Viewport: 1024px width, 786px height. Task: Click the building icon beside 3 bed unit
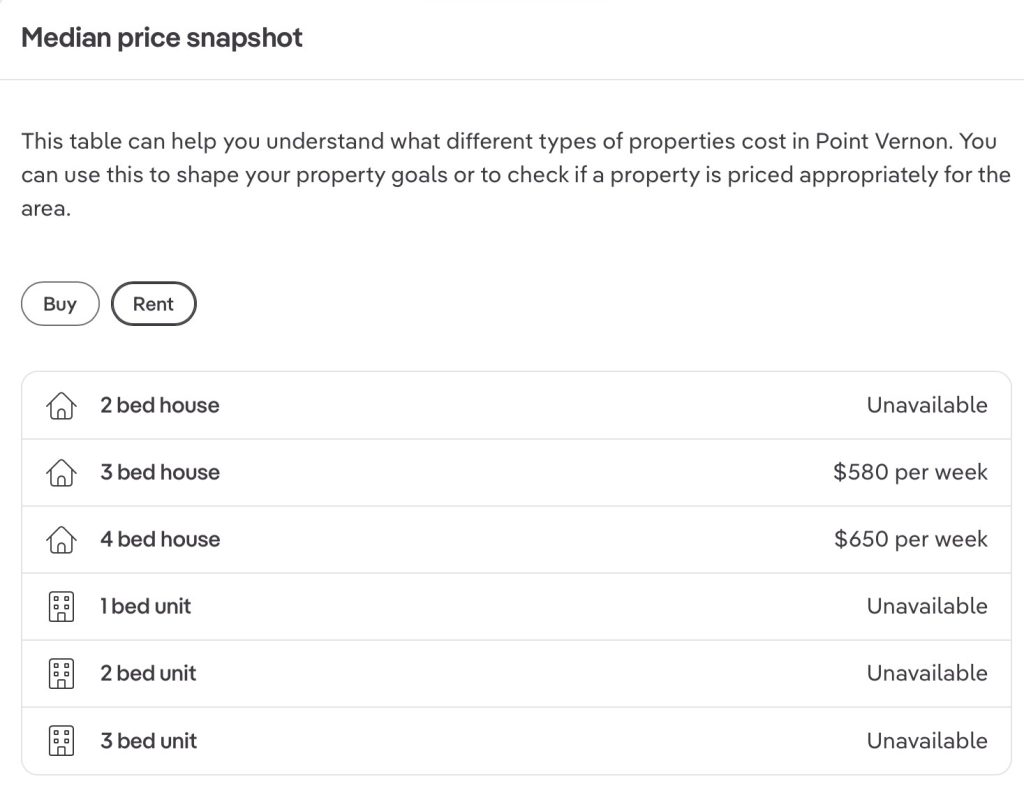(x=61, y=741)
